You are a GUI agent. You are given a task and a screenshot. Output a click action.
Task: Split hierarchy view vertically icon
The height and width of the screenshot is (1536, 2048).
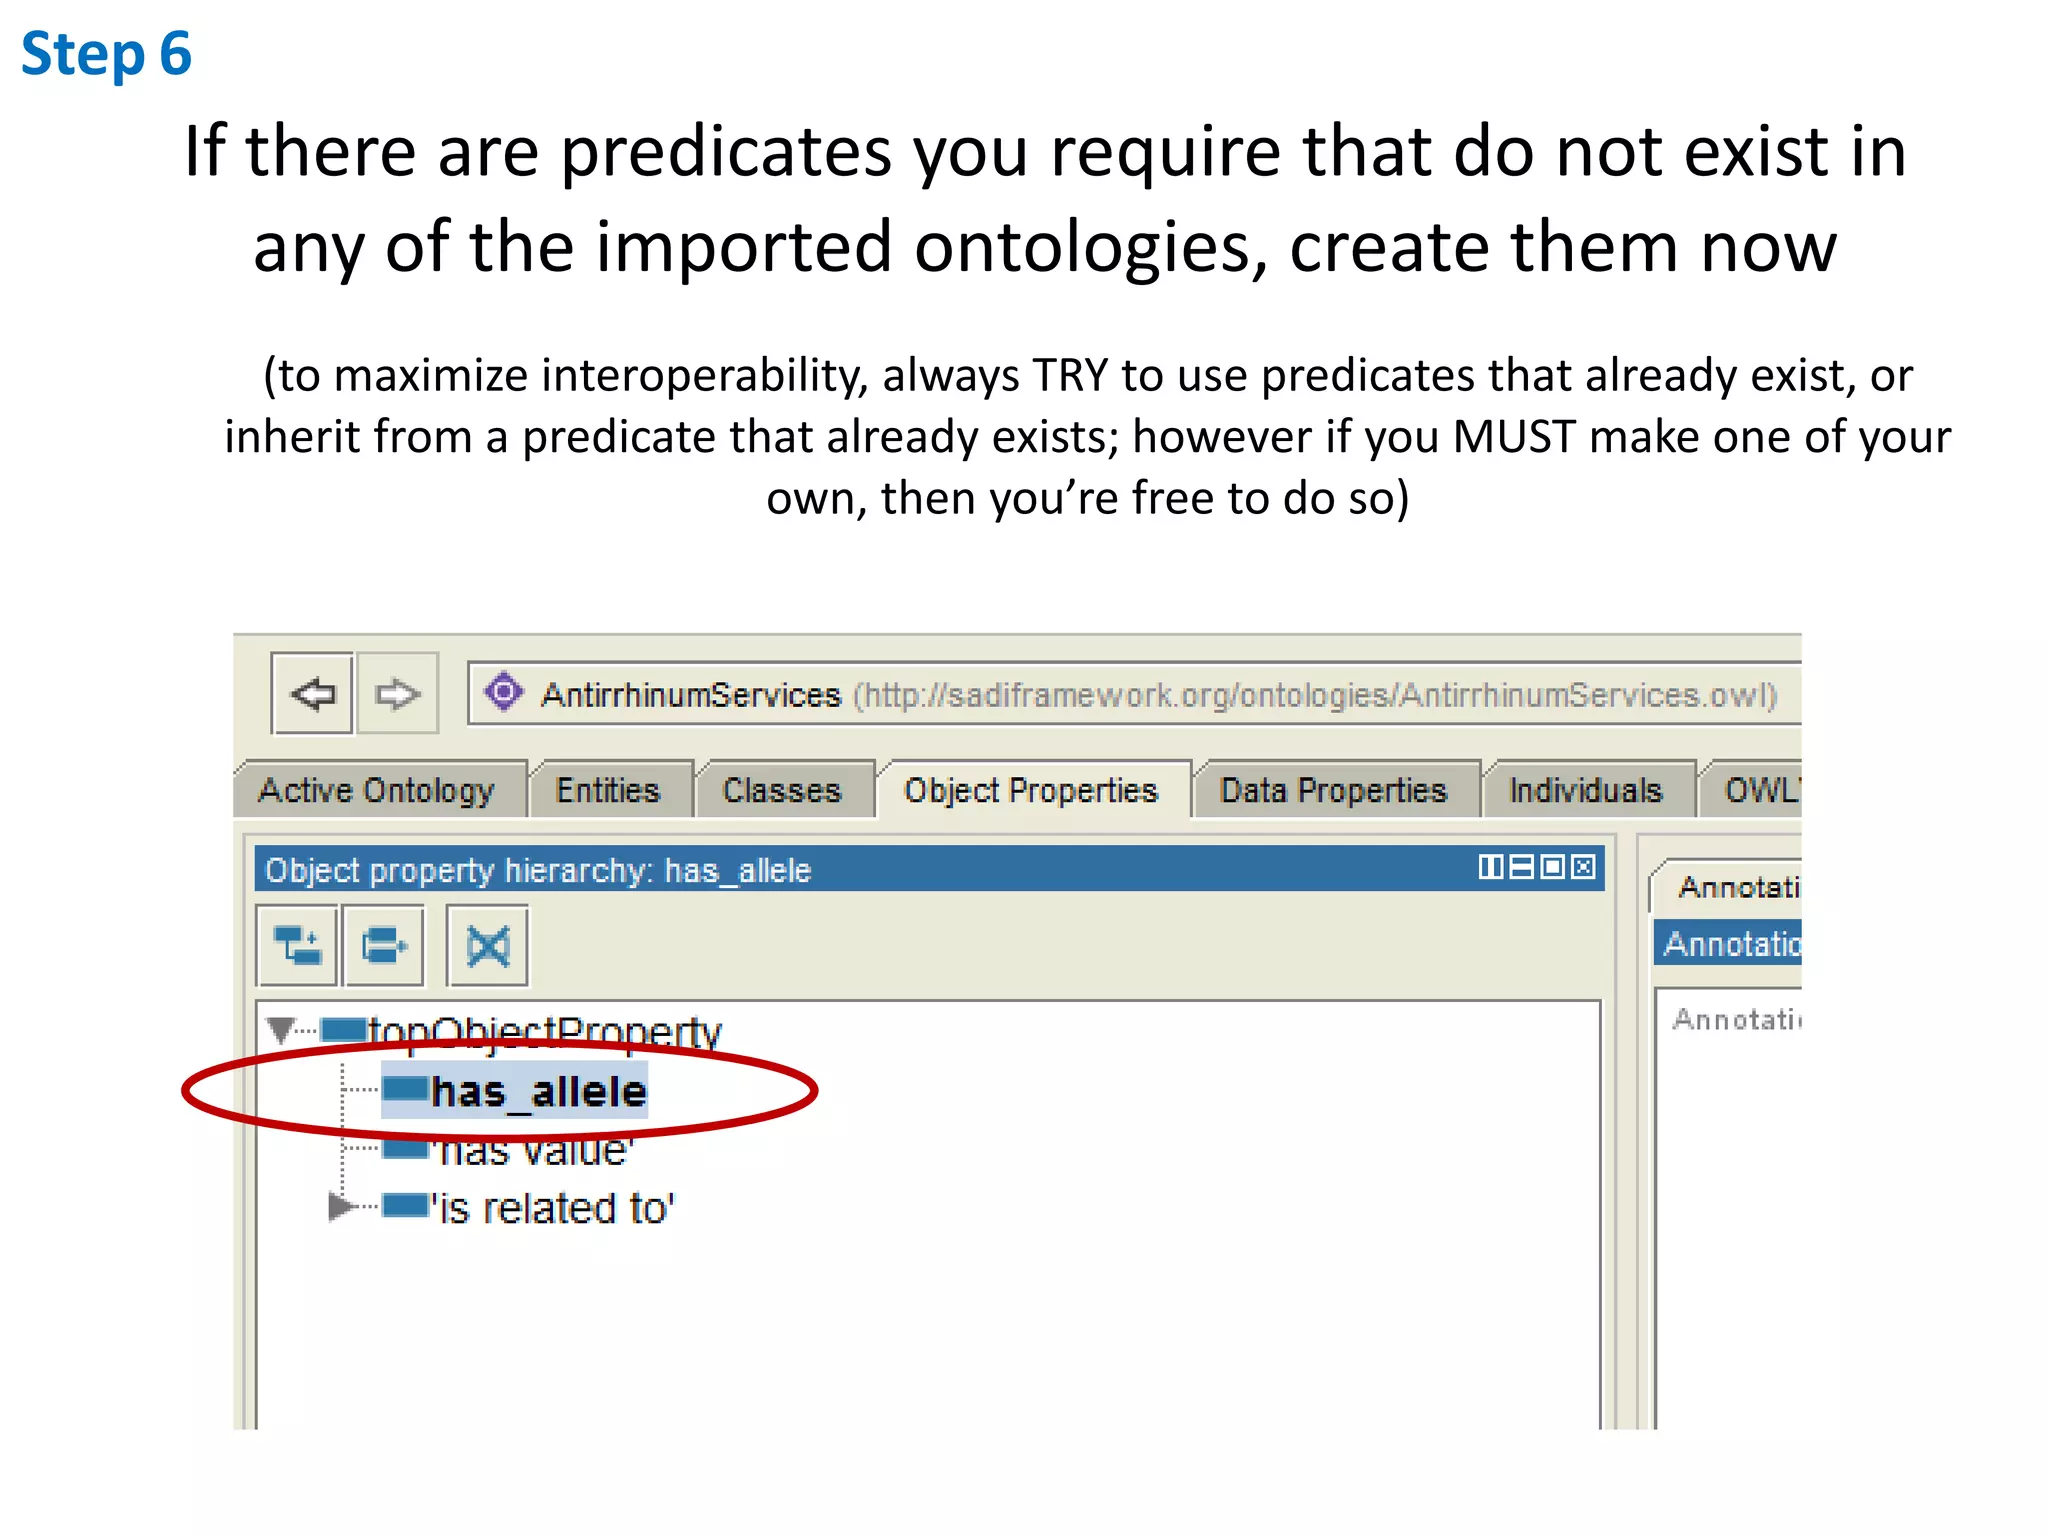click(1490, 867)
